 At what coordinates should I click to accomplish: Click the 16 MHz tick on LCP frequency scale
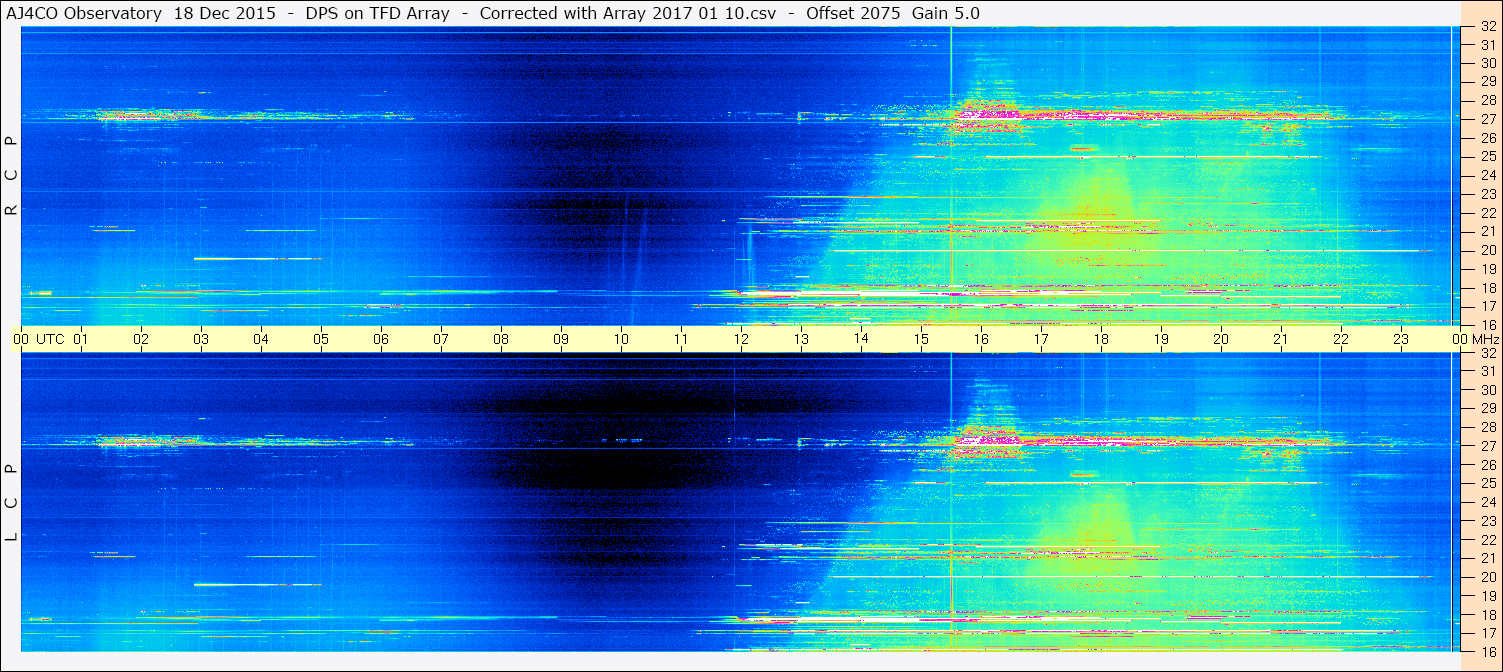(x=1487, y=651)
